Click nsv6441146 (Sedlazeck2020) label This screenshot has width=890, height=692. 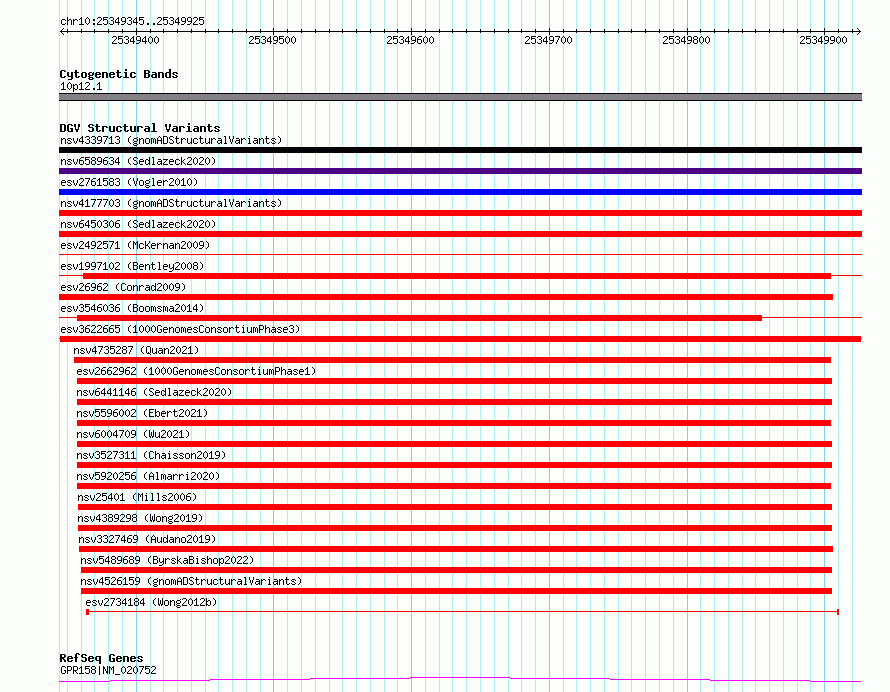(154, 392)
